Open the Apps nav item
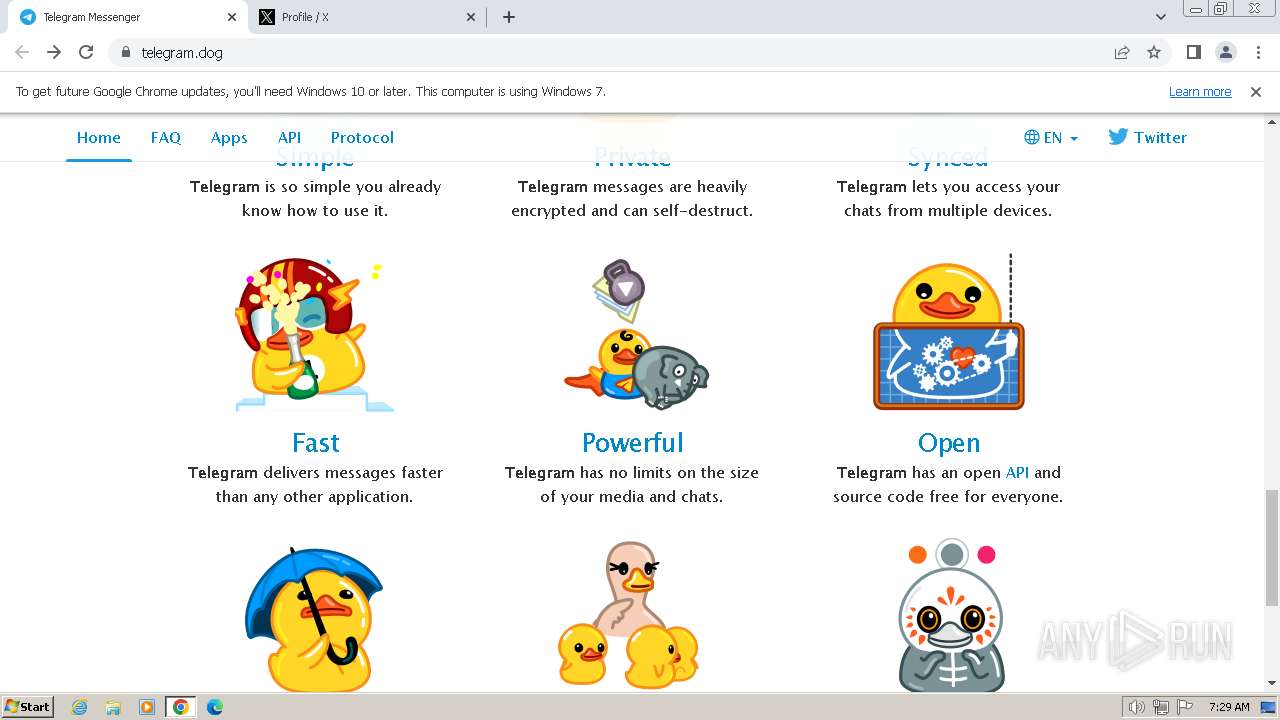This screenshot has height=720, width=1280. [x=229, y=138]
